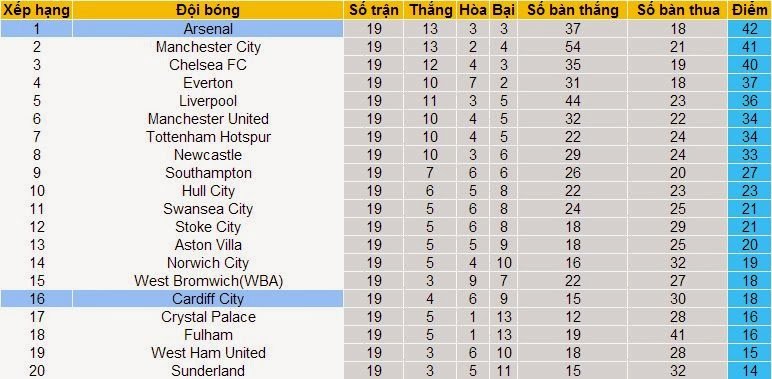Select the Arsenal team name
The height and width of the screenshot is (379, 772).
pyautogui.click(x=208, y=29)
